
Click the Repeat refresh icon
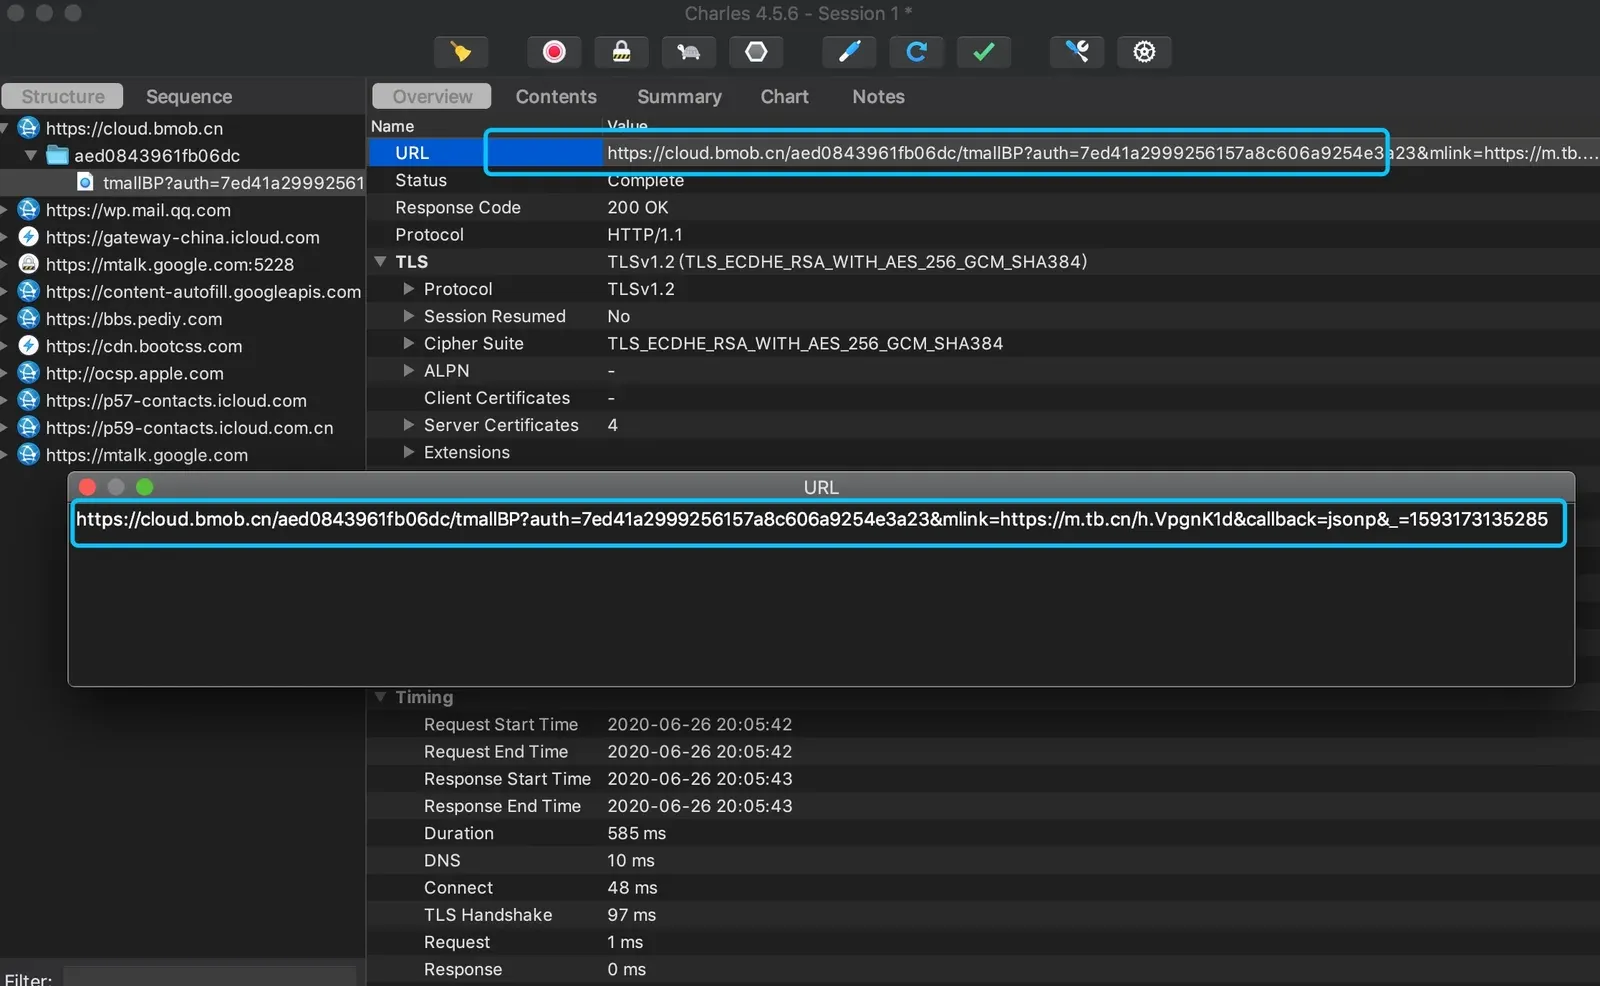pyautogui.click(x=916, y=52)
